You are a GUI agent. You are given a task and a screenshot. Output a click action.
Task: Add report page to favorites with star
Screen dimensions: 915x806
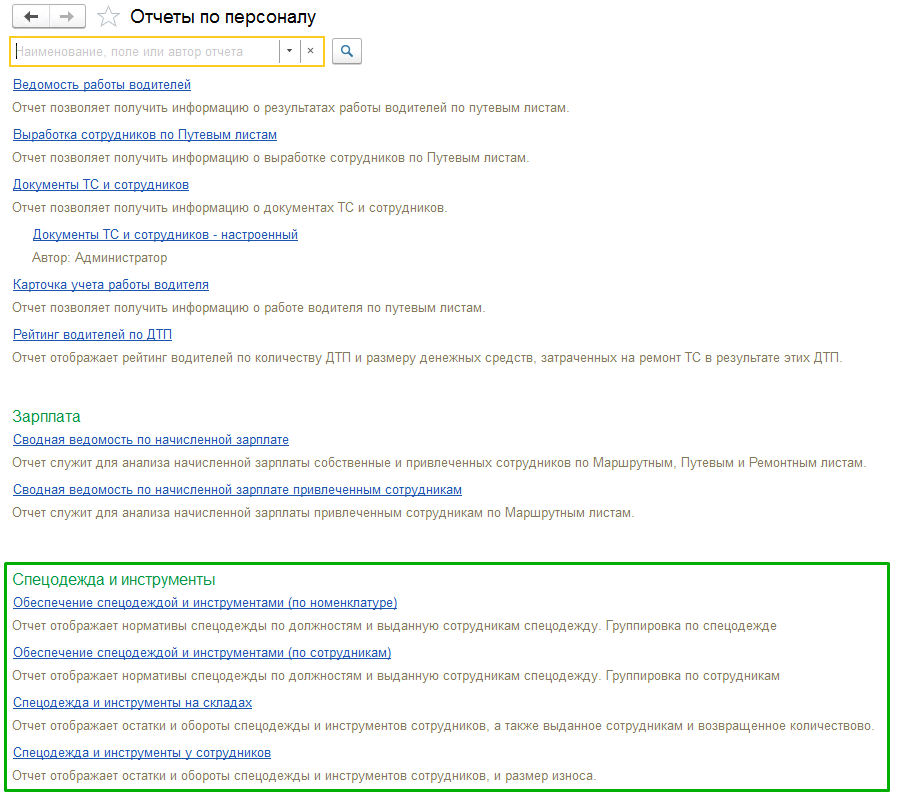tap(108, 17)
